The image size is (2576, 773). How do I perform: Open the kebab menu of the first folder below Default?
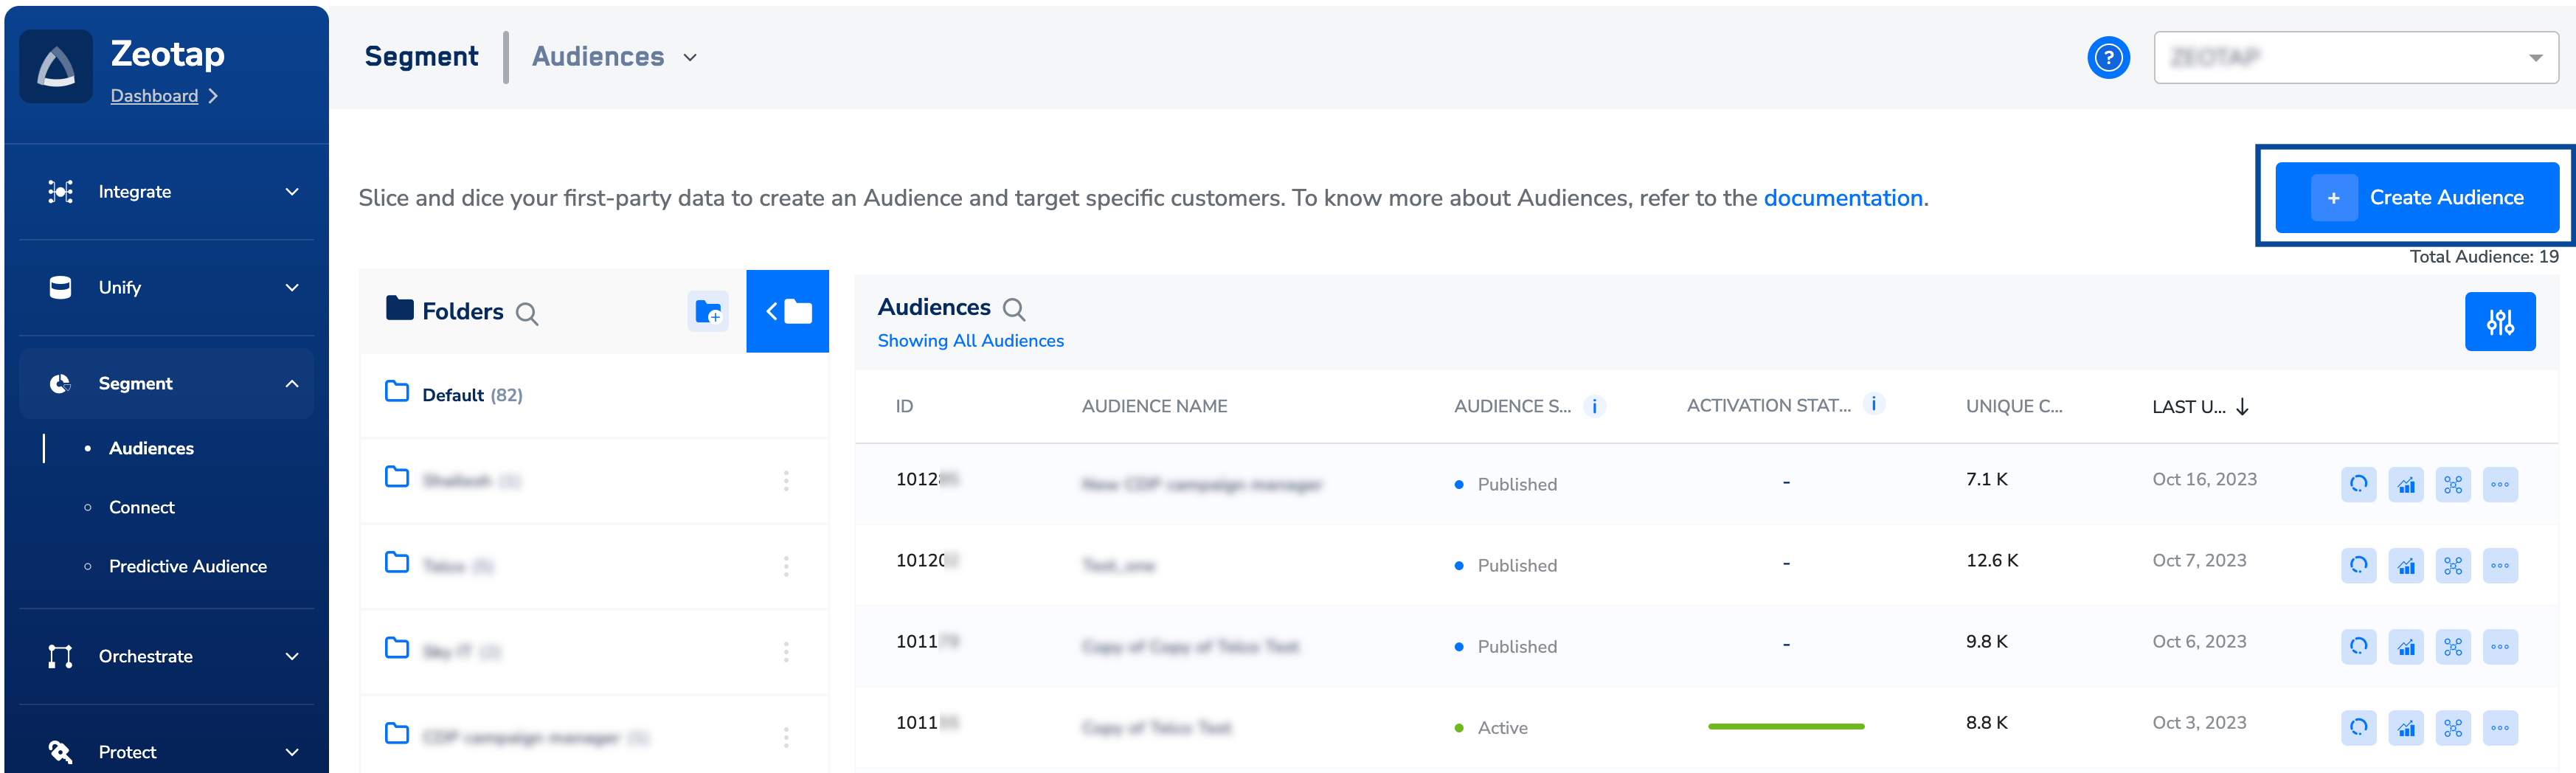pos(786,481)
